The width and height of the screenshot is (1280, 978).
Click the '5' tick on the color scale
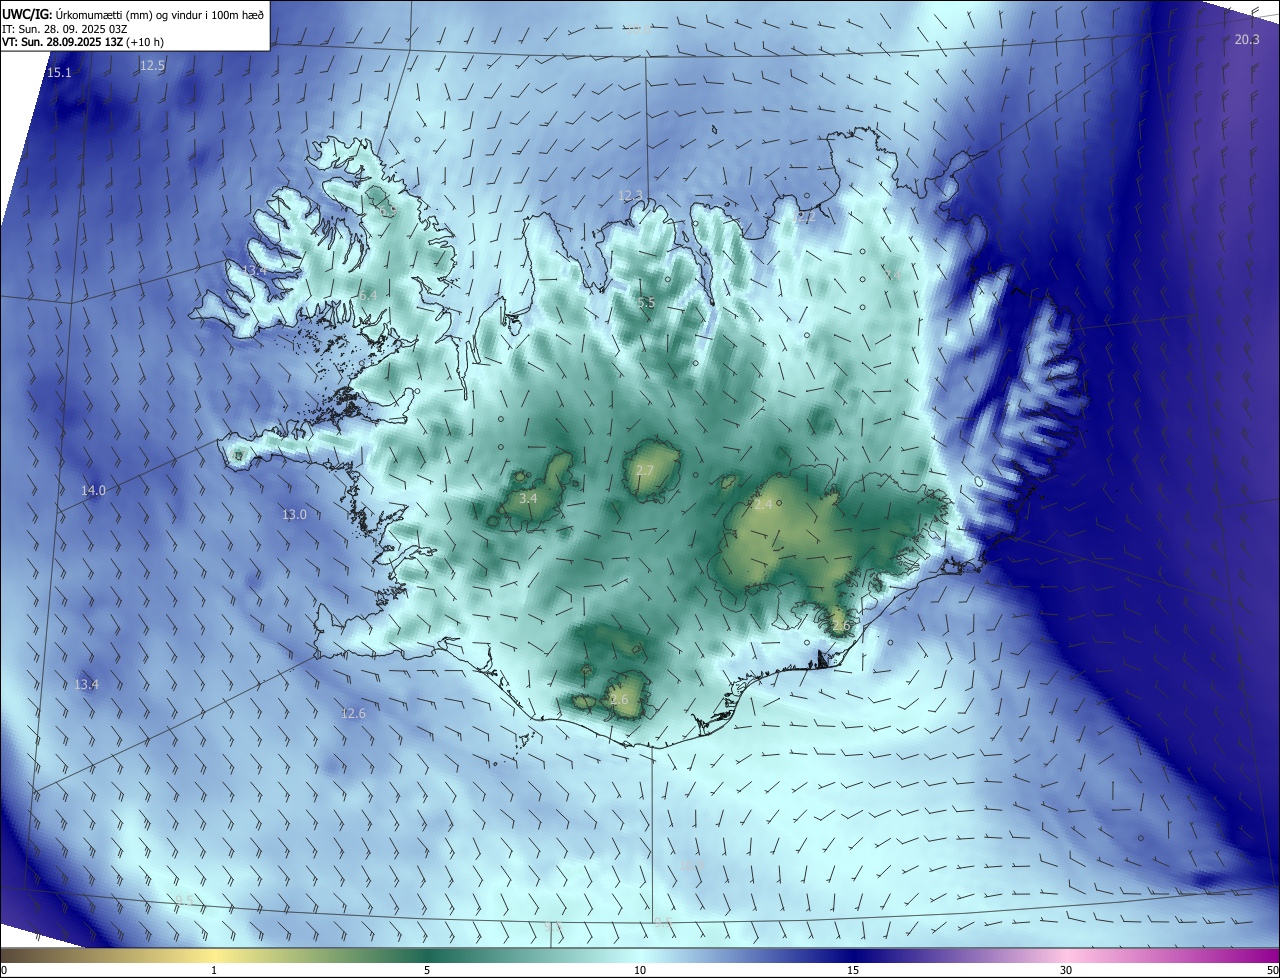pyautogui.click(x=427, y=970)
